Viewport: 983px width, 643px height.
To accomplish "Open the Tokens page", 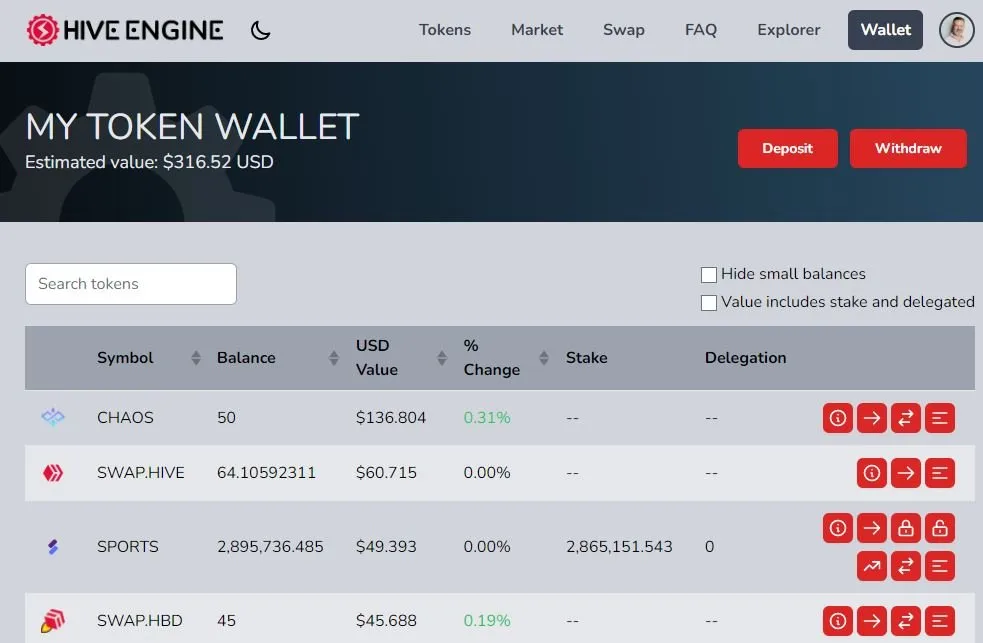I will click(x=444, y=29).
